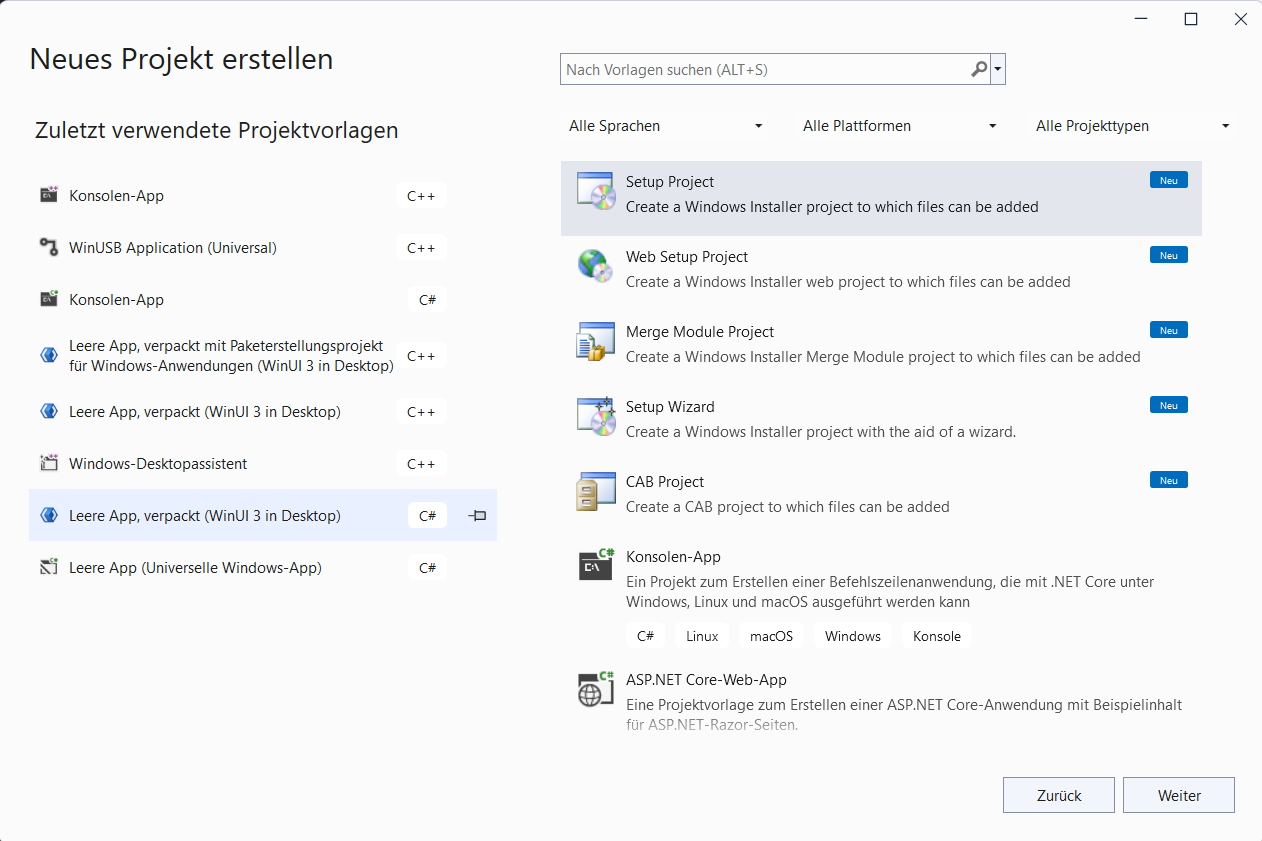The width and height of the screenshot is (1262, 841).
Task: Click the Neu badge beside Setup Wizard
Action: point(1169,405)
